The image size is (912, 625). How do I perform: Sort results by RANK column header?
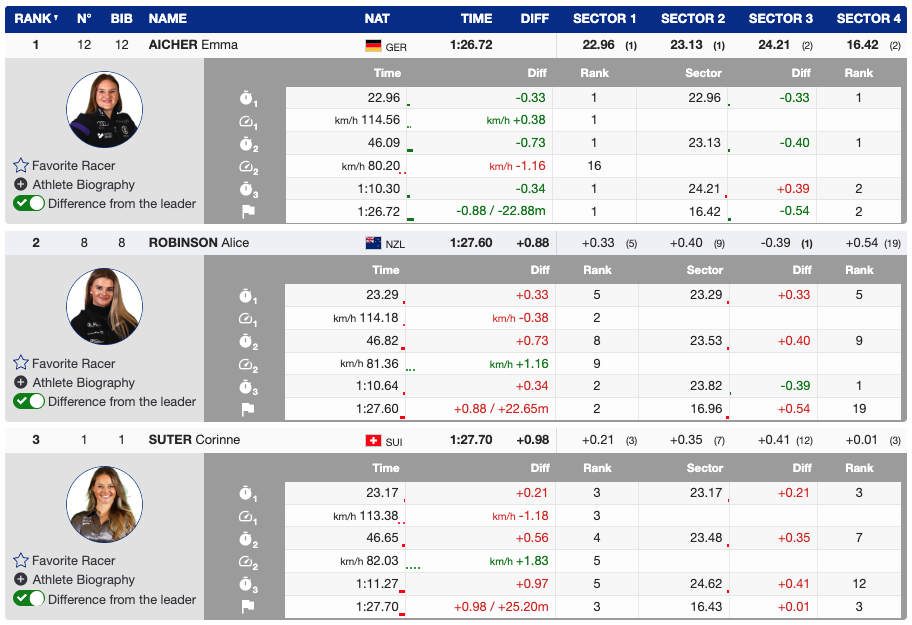[35, 18]
